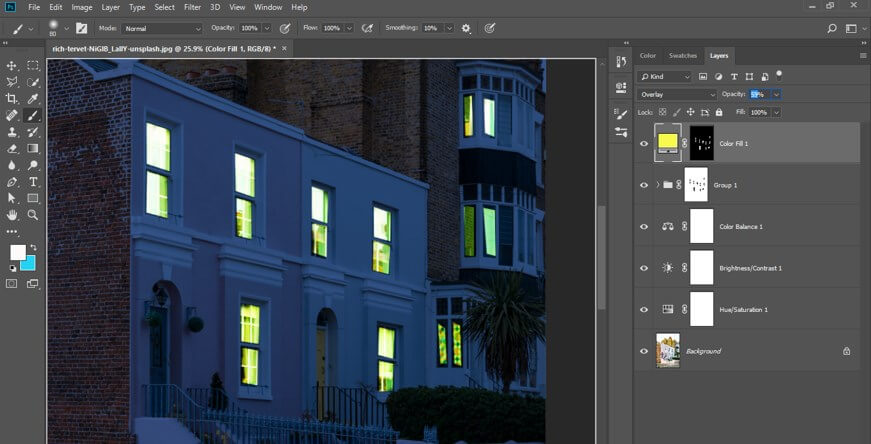Select the Move tool

(x=12, y=66)
